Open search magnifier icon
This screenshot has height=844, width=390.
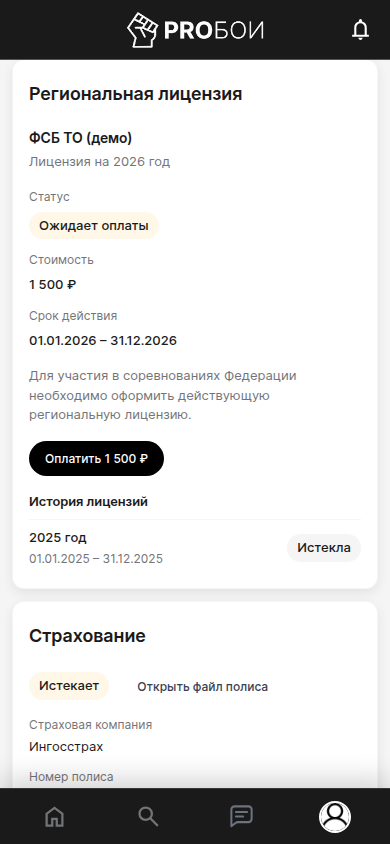[x=148, y=817]
